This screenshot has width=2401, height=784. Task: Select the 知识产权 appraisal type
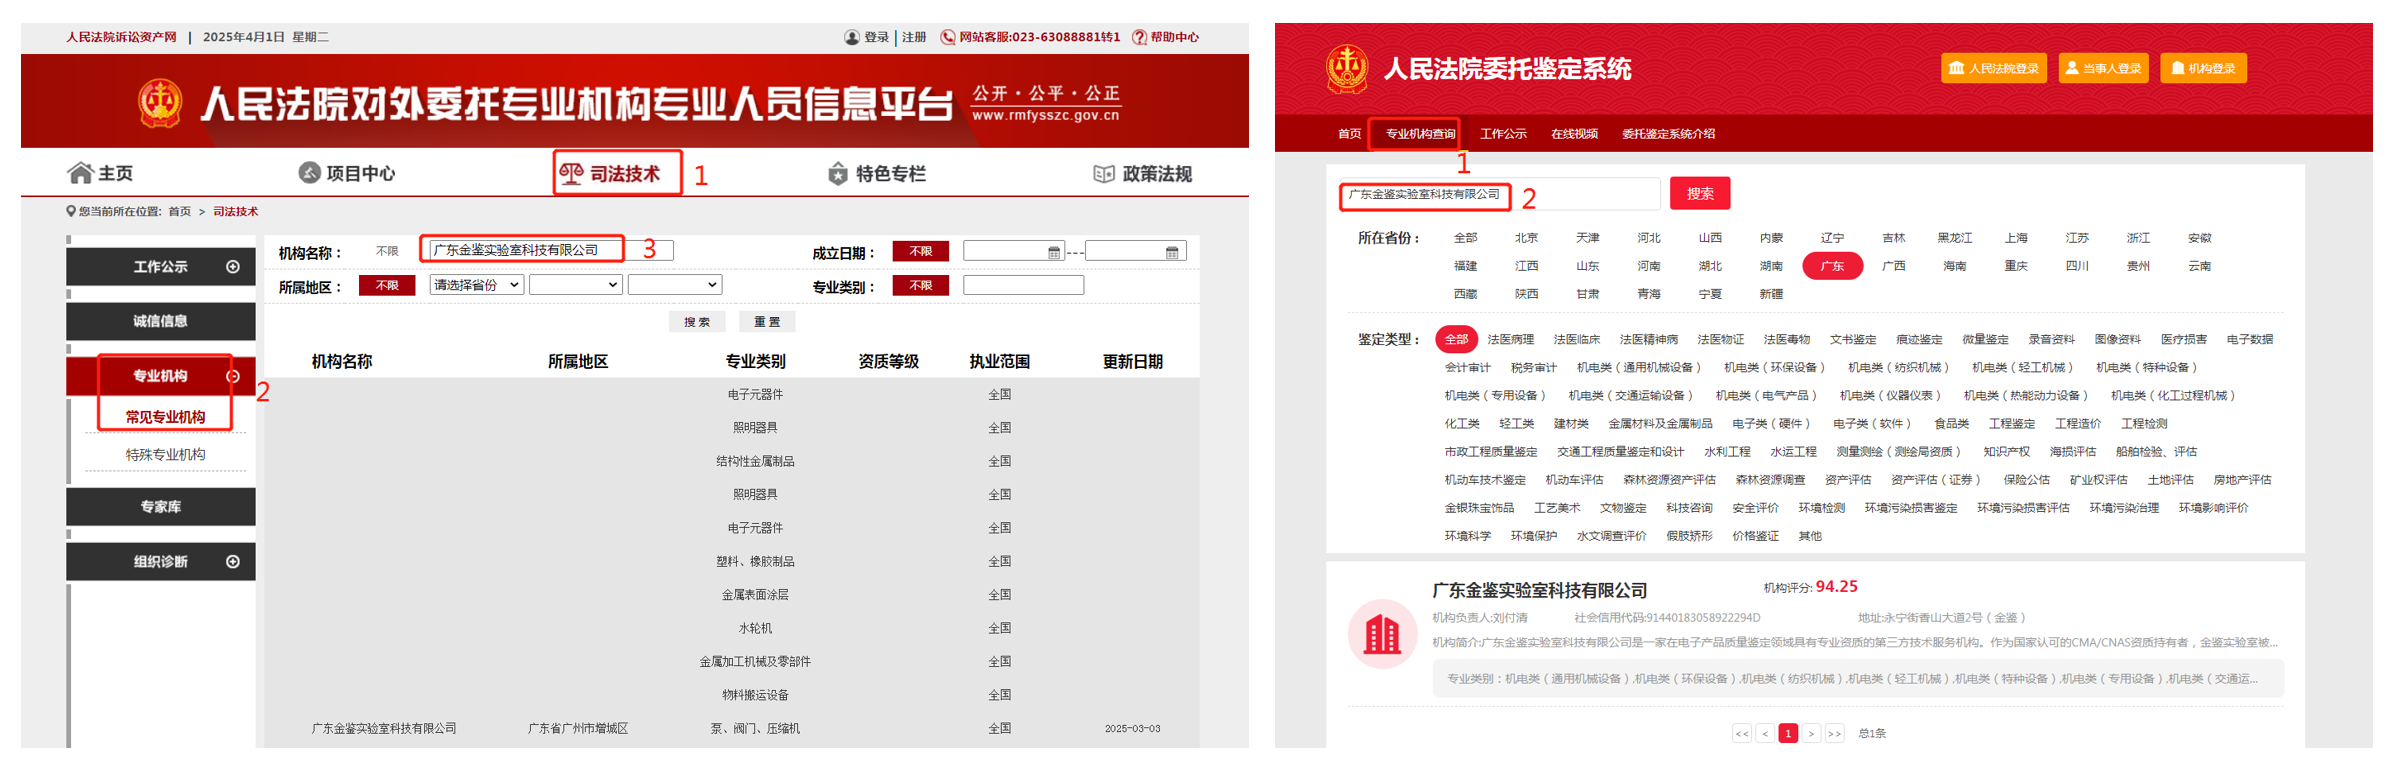click(x=2006, y=452)
